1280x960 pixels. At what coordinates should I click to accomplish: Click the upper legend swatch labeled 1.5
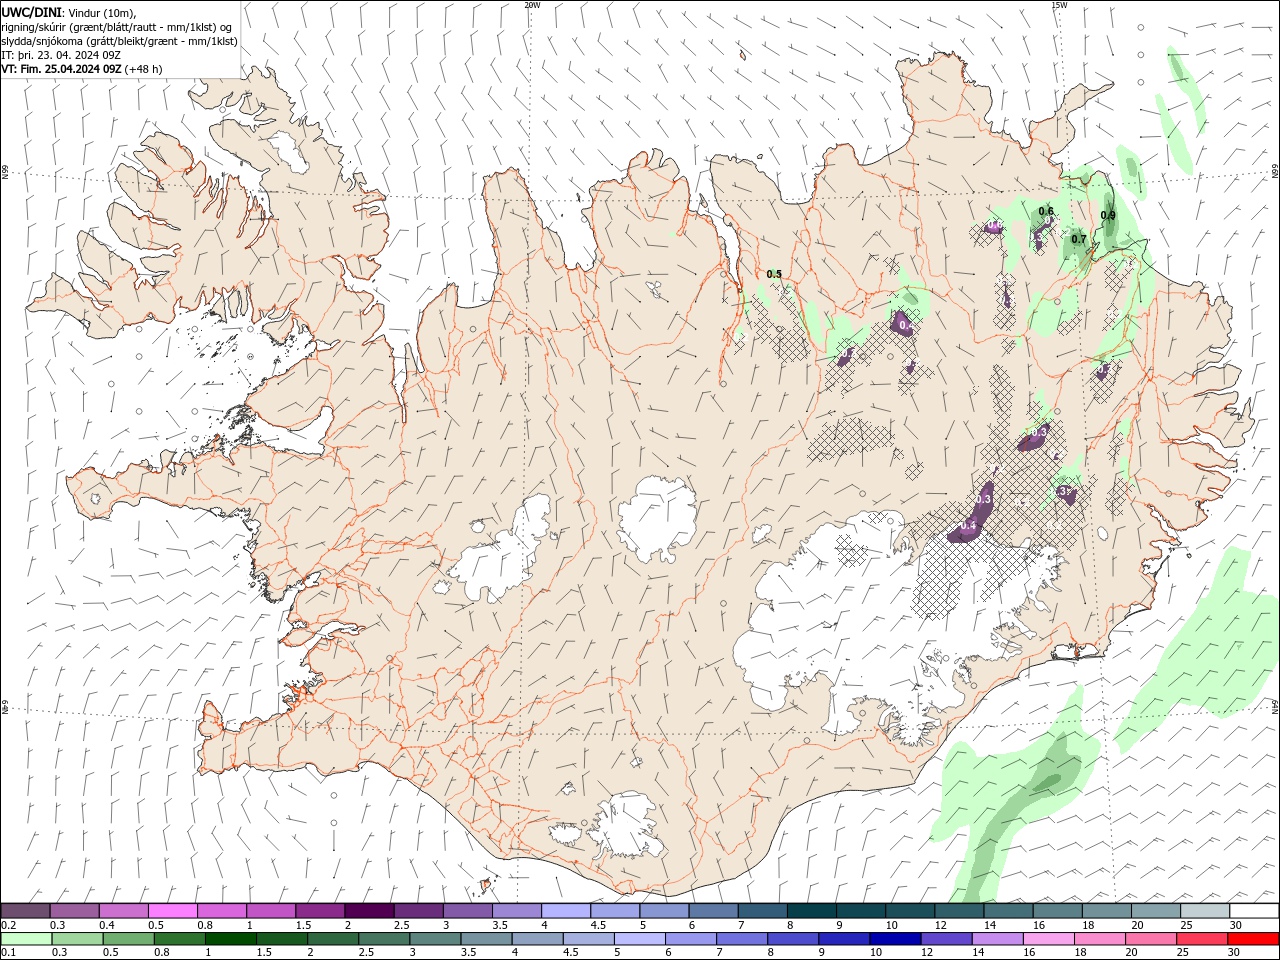click(320, 911)
